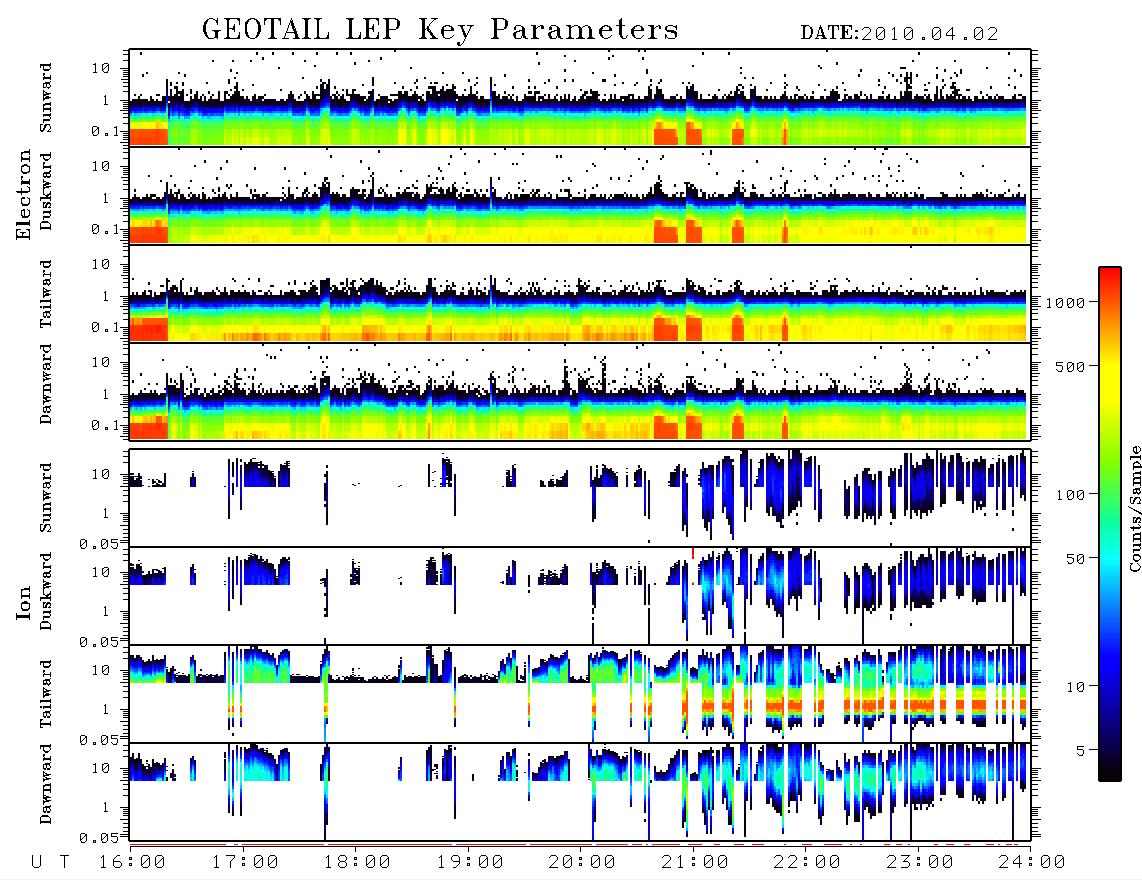This screenshot has width=1142, height=880.
Task: Click the red top of the colorbar
Action: 1110,277
